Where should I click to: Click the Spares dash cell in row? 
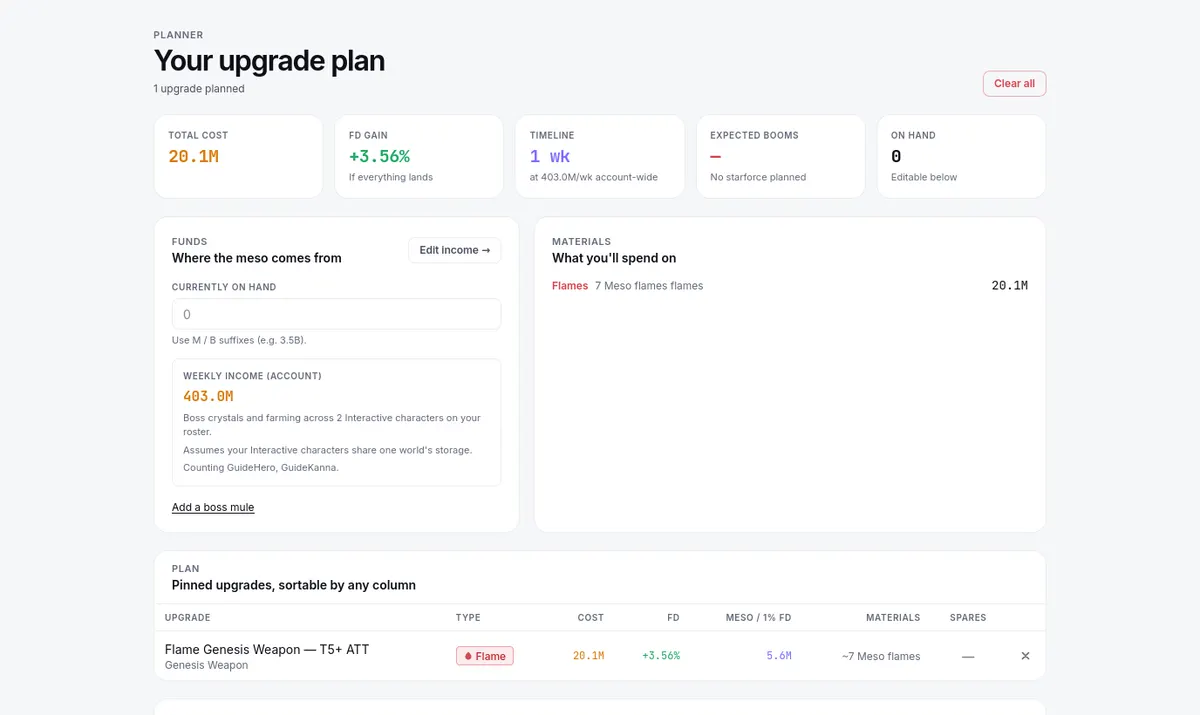tap(968, 656)
